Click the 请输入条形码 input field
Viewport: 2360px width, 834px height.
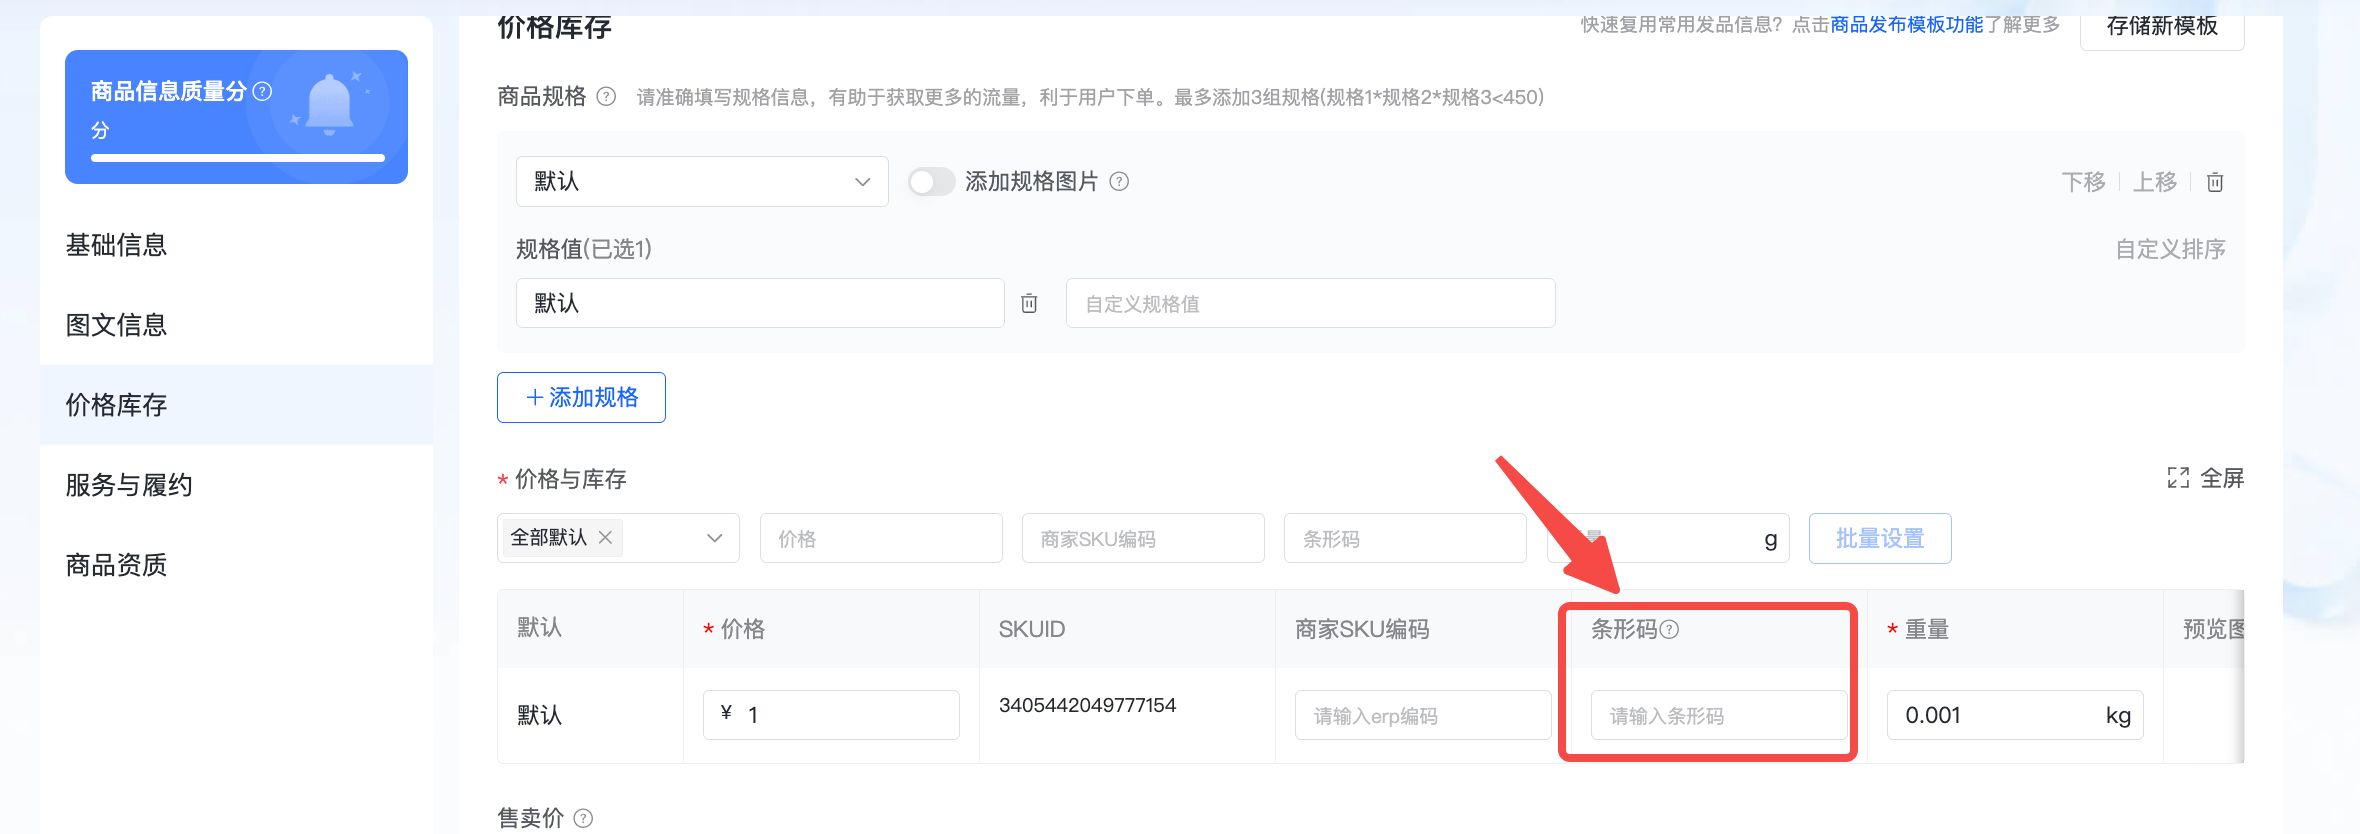(1719, 715)
